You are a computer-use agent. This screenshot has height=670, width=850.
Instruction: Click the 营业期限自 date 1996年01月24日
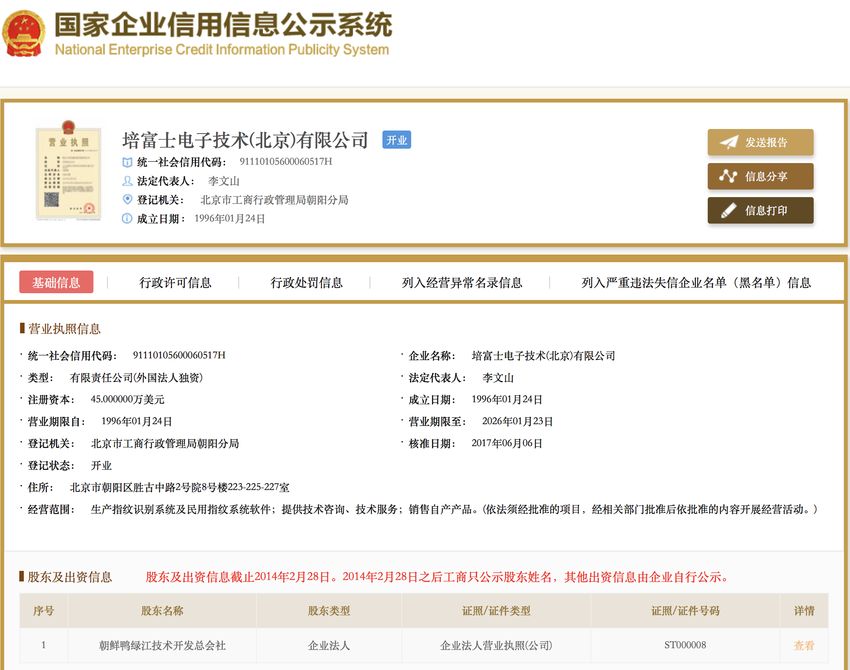coord(137,421)
